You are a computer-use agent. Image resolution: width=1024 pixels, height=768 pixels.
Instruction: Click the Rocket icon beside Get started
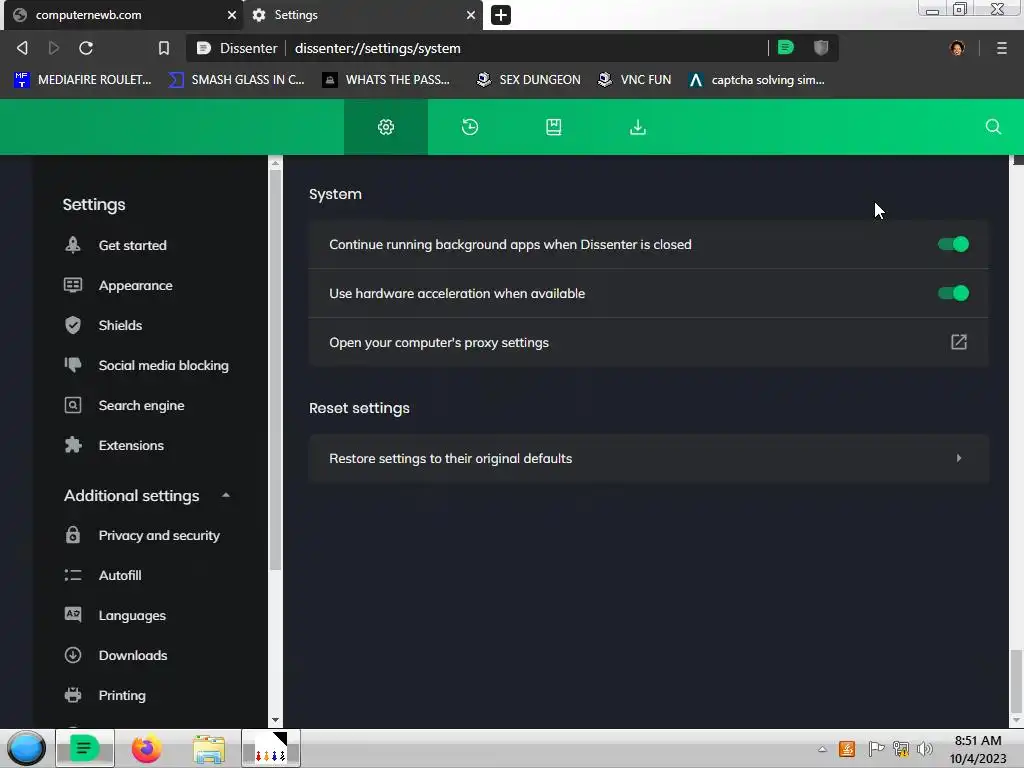[x=73, y=245]
